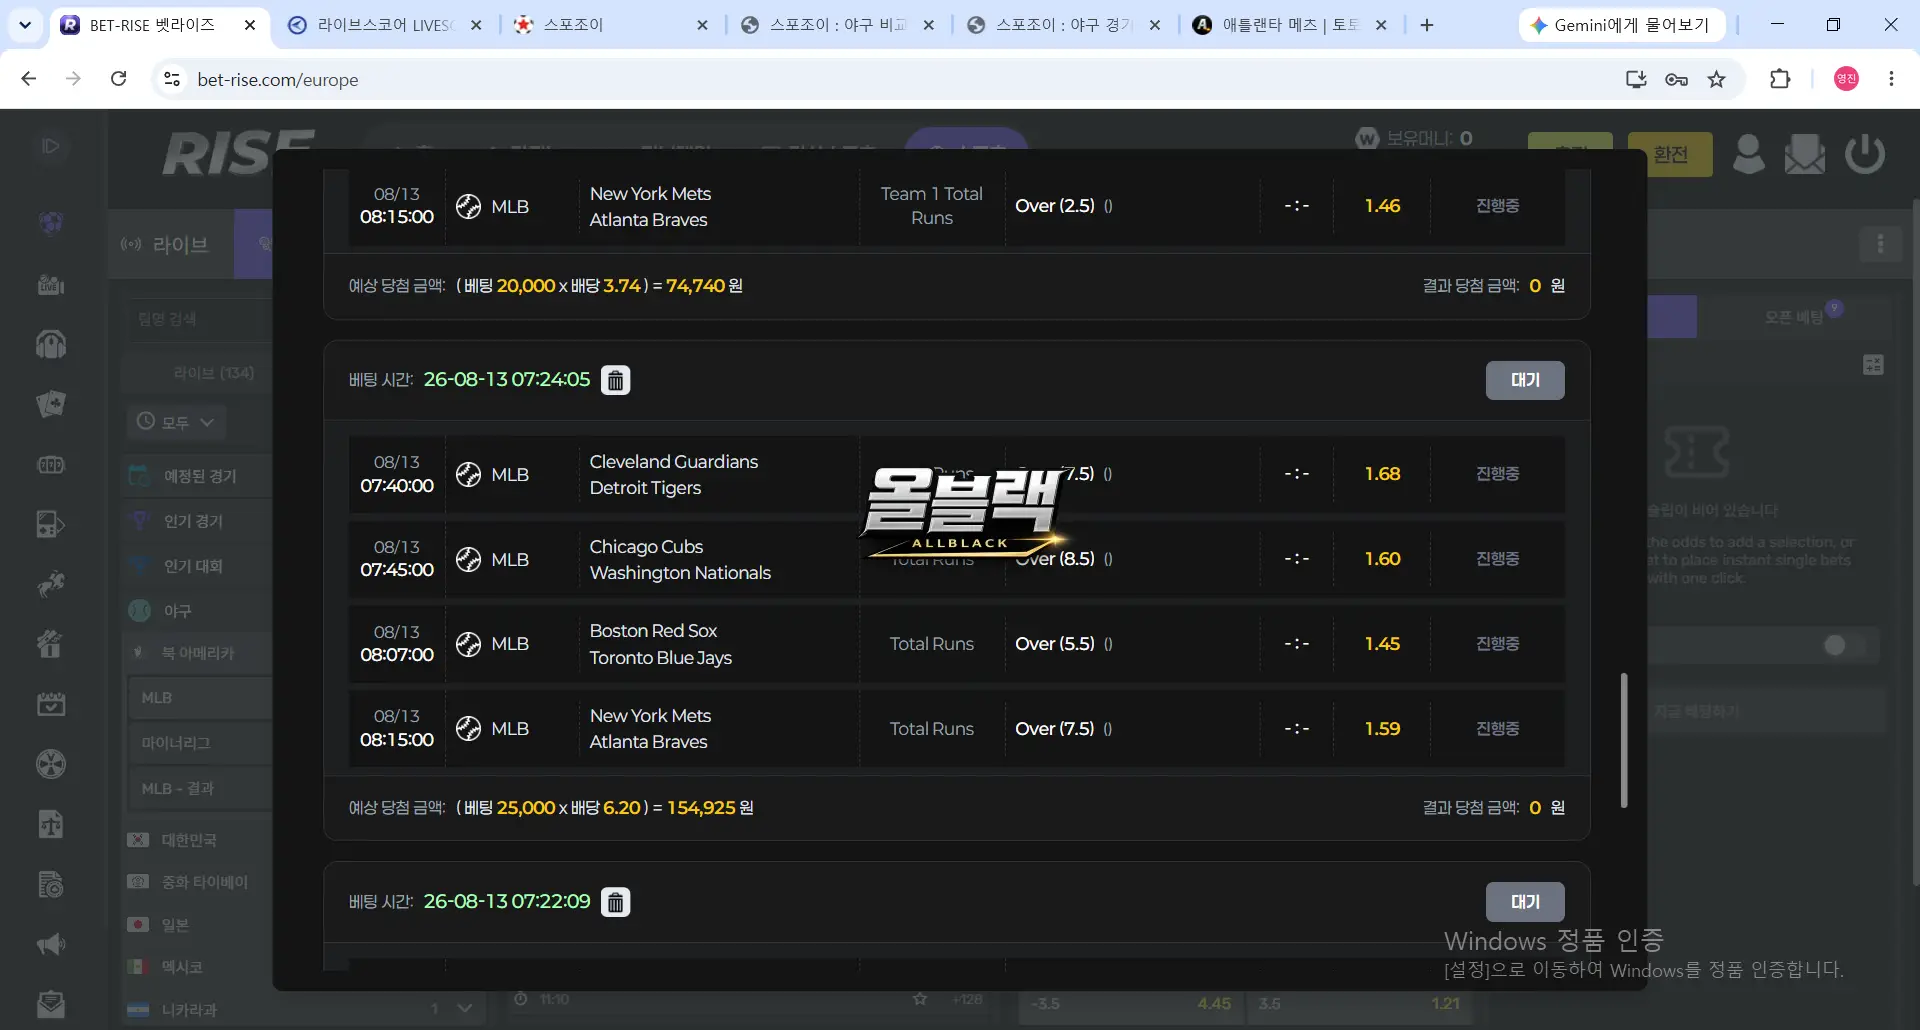The width and height of the screenshot is (1920, 1030).
Task: Click the install app icon in address bar
Action: (x=1636, y=80)
